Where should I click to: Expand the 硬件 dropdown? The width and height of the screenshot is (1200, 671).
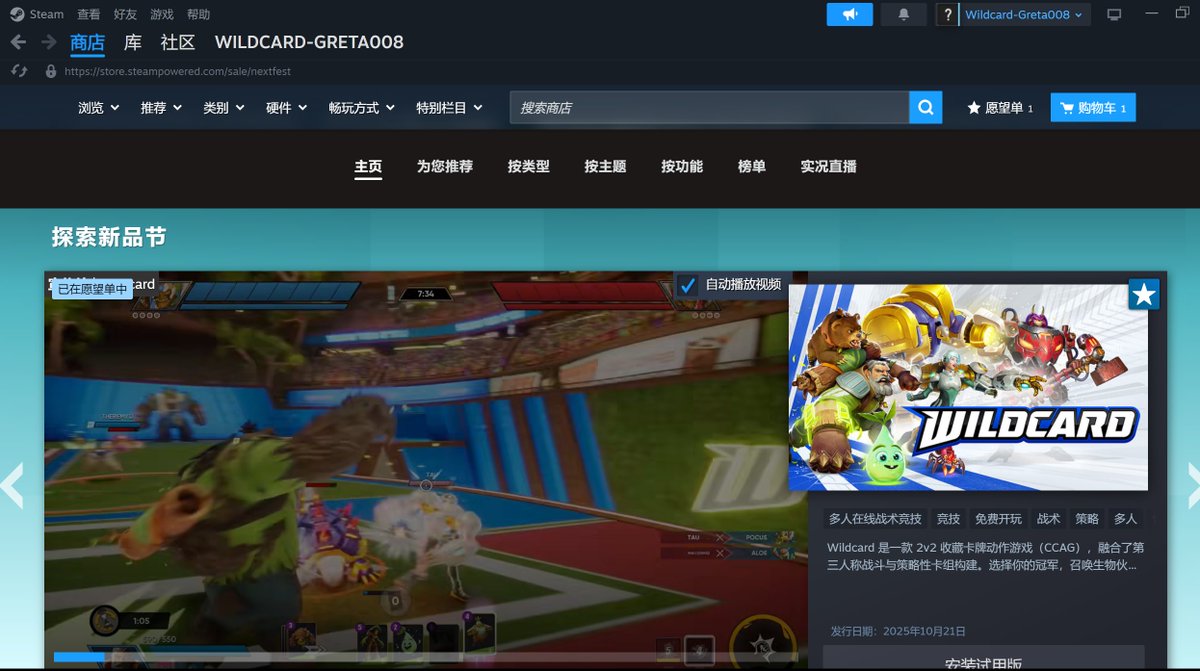(286, 108)
